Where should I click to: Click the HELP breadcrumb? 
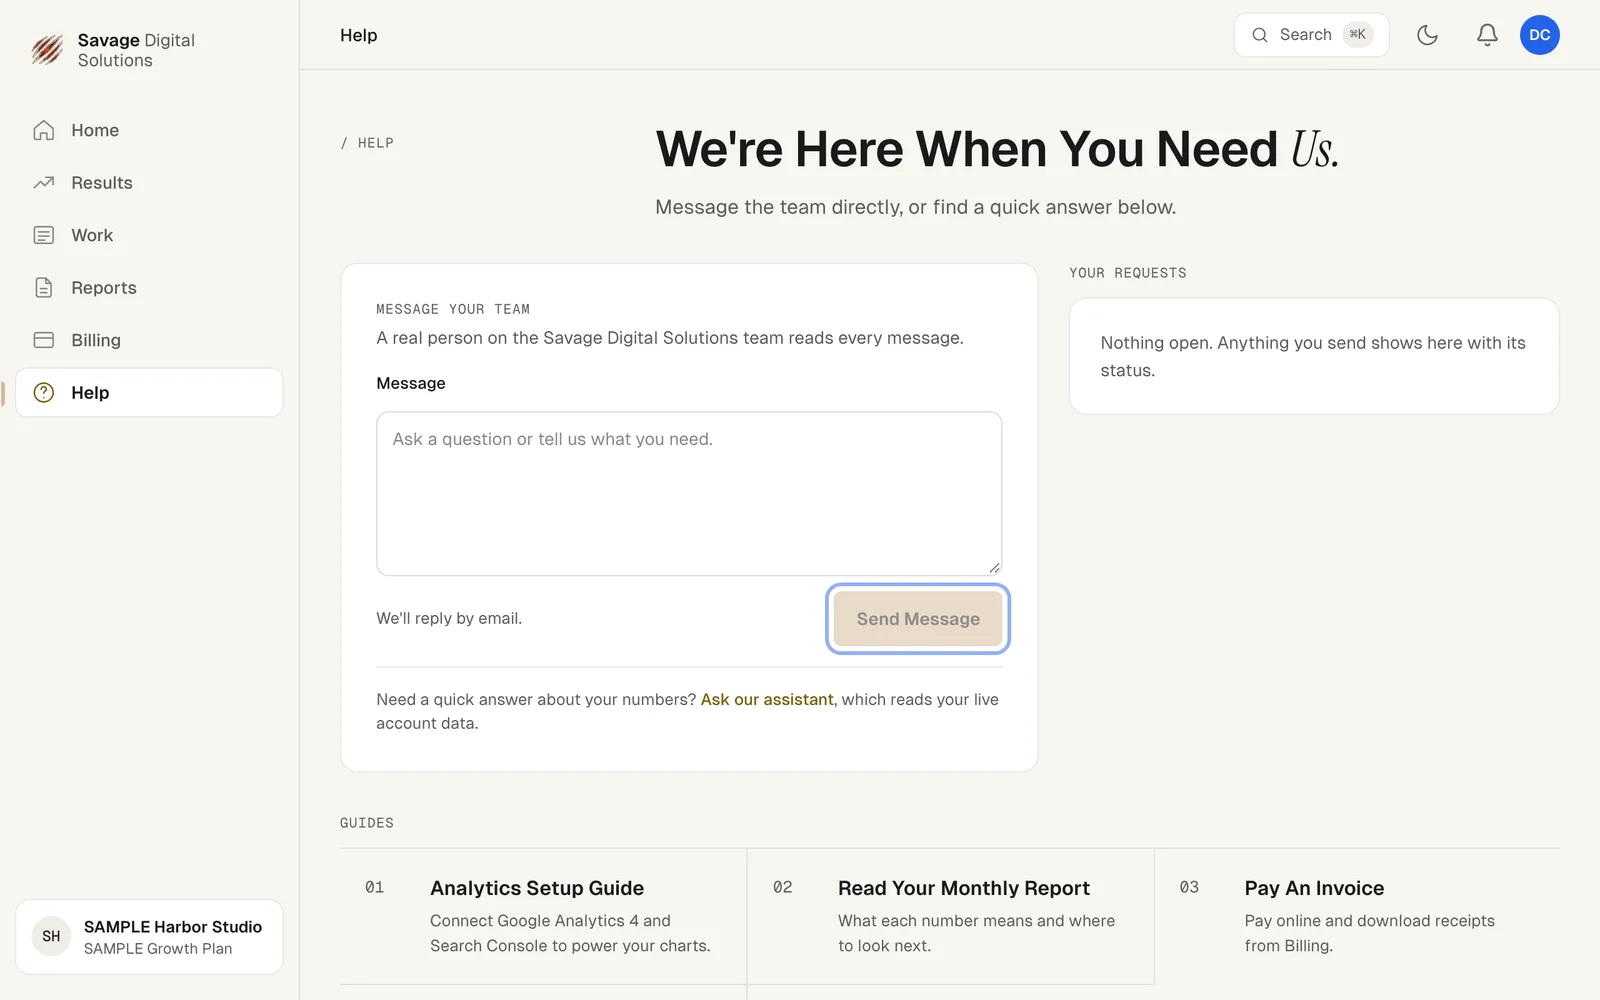[376, 143]
